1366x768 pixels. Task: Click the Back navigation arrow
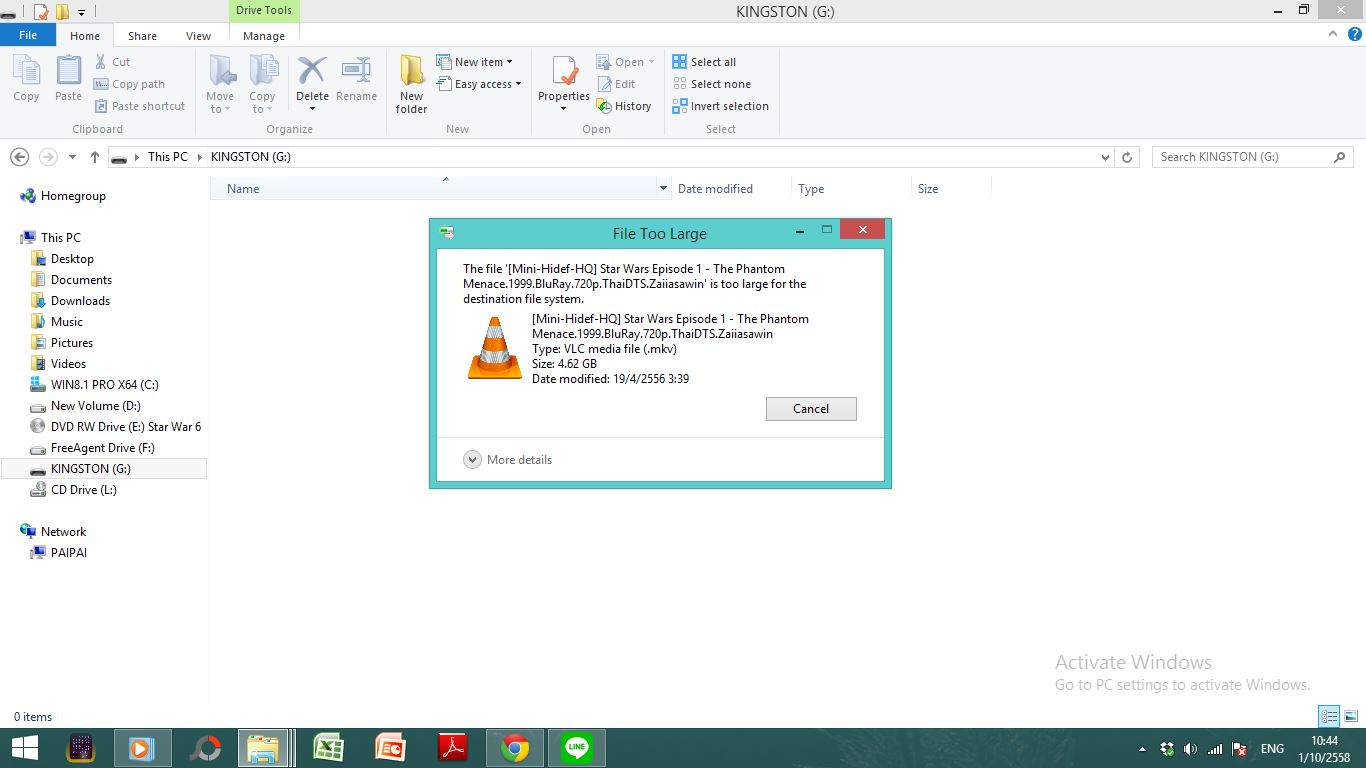tap(19, 157)
